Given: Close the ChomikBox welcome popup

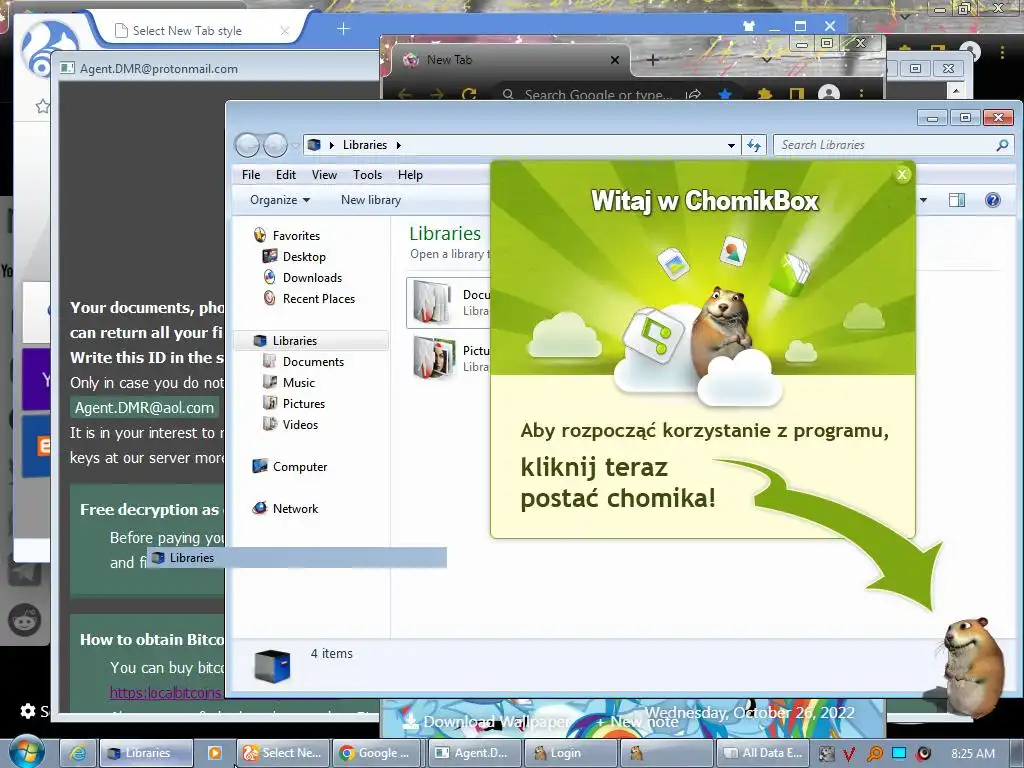Looking at the screenshot, I should click(903, 174).
